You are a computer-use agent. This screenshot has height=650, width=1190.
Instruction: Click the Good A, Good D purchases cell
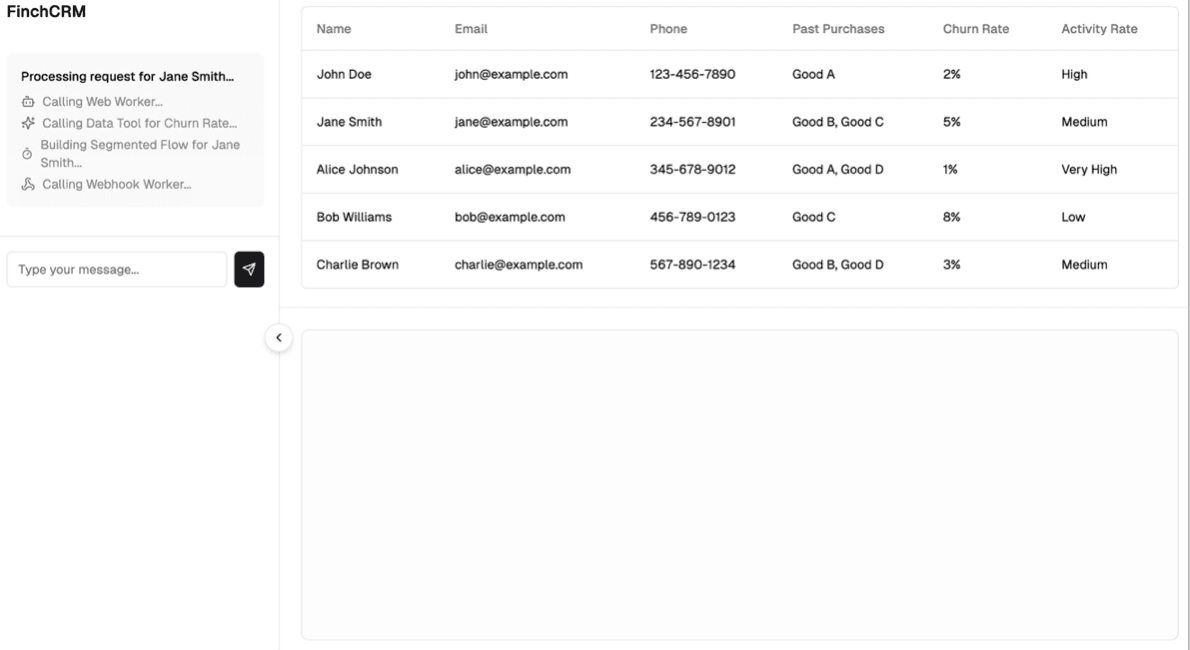(838, 169)
